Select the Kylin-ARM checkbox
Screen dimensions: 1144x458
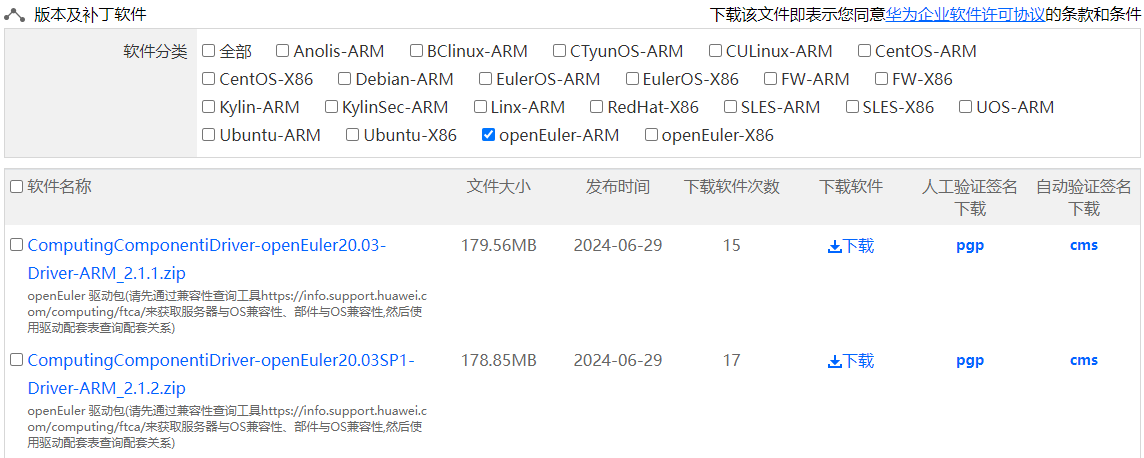pos(209,106)
